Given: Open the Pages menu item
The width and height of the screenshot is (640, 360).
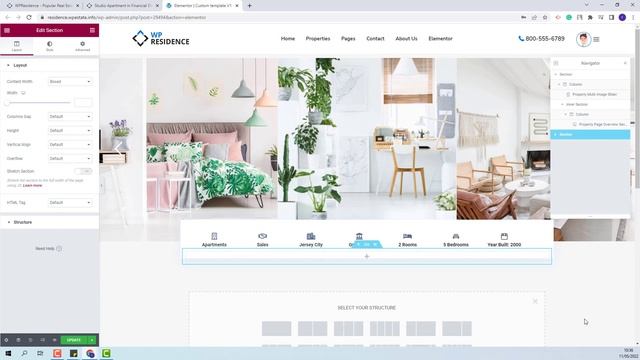Looking at the screenshot, I should click(x=348, y=38).
